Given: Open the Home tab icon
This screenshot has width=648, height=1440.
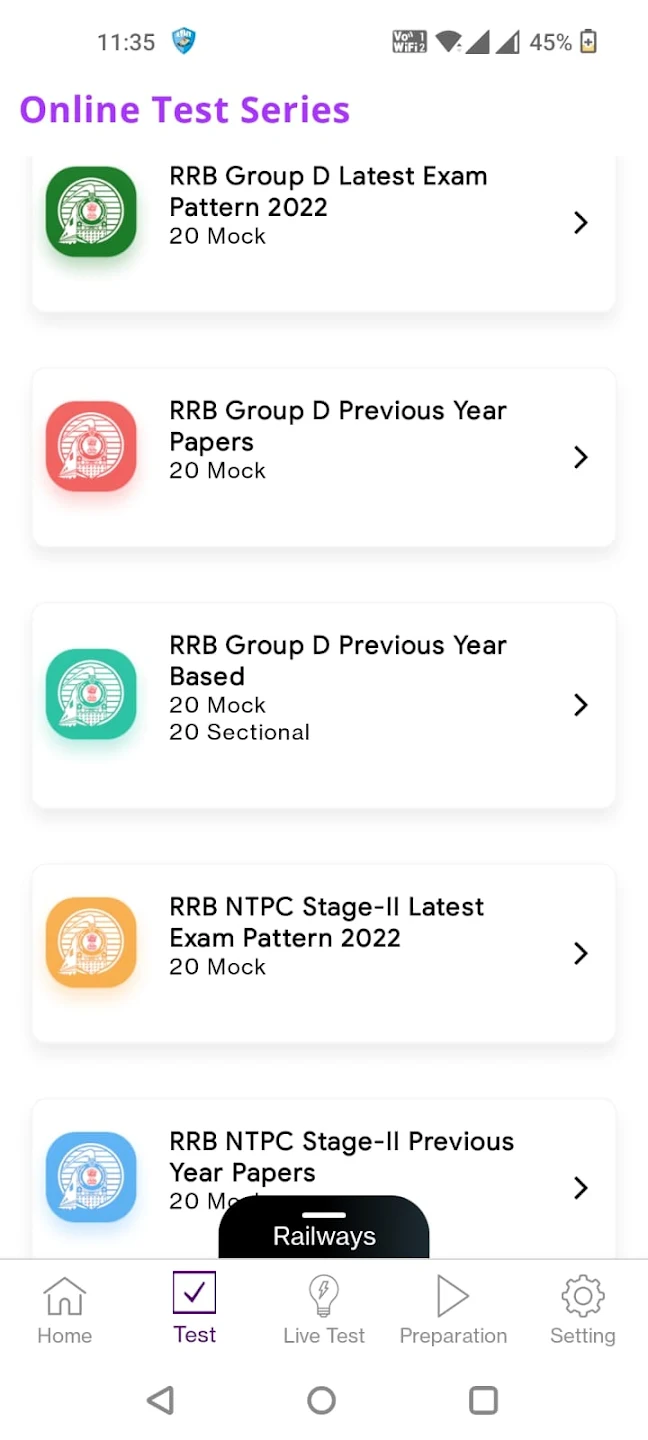Looking at the screenshot, I should 65,1296.
